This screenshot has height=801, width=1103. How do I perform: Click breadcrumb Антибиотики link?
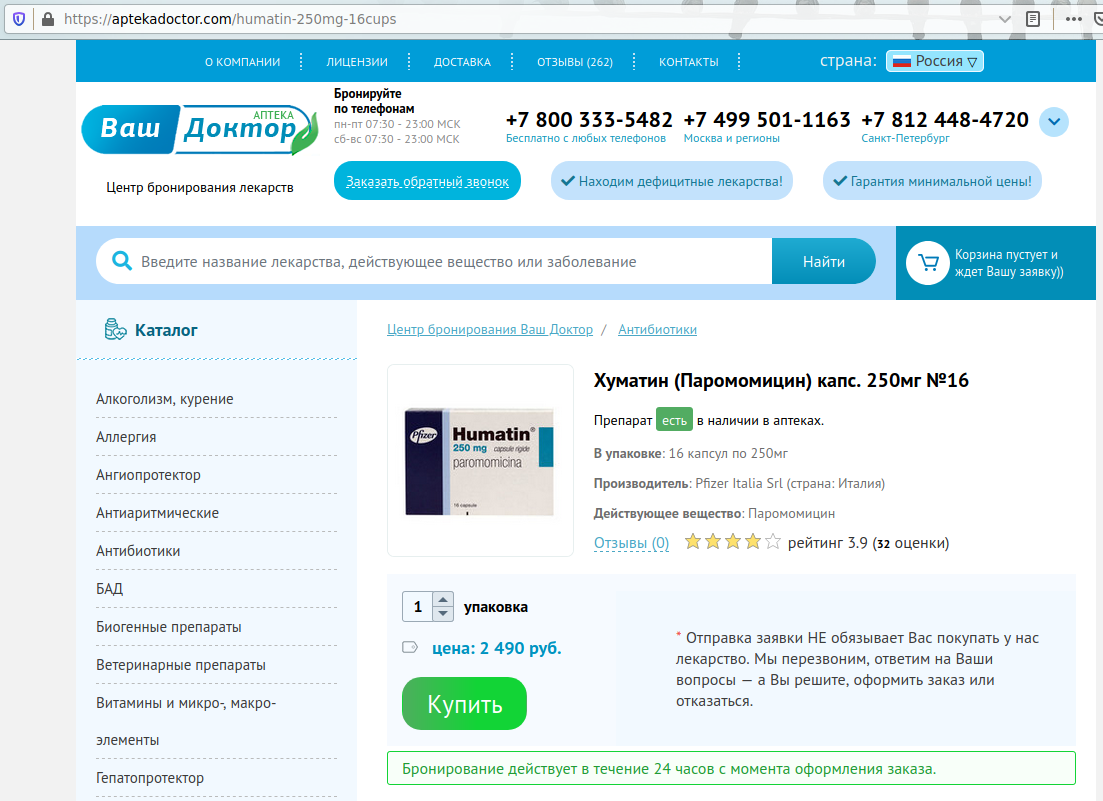click(x=657, y=329)
